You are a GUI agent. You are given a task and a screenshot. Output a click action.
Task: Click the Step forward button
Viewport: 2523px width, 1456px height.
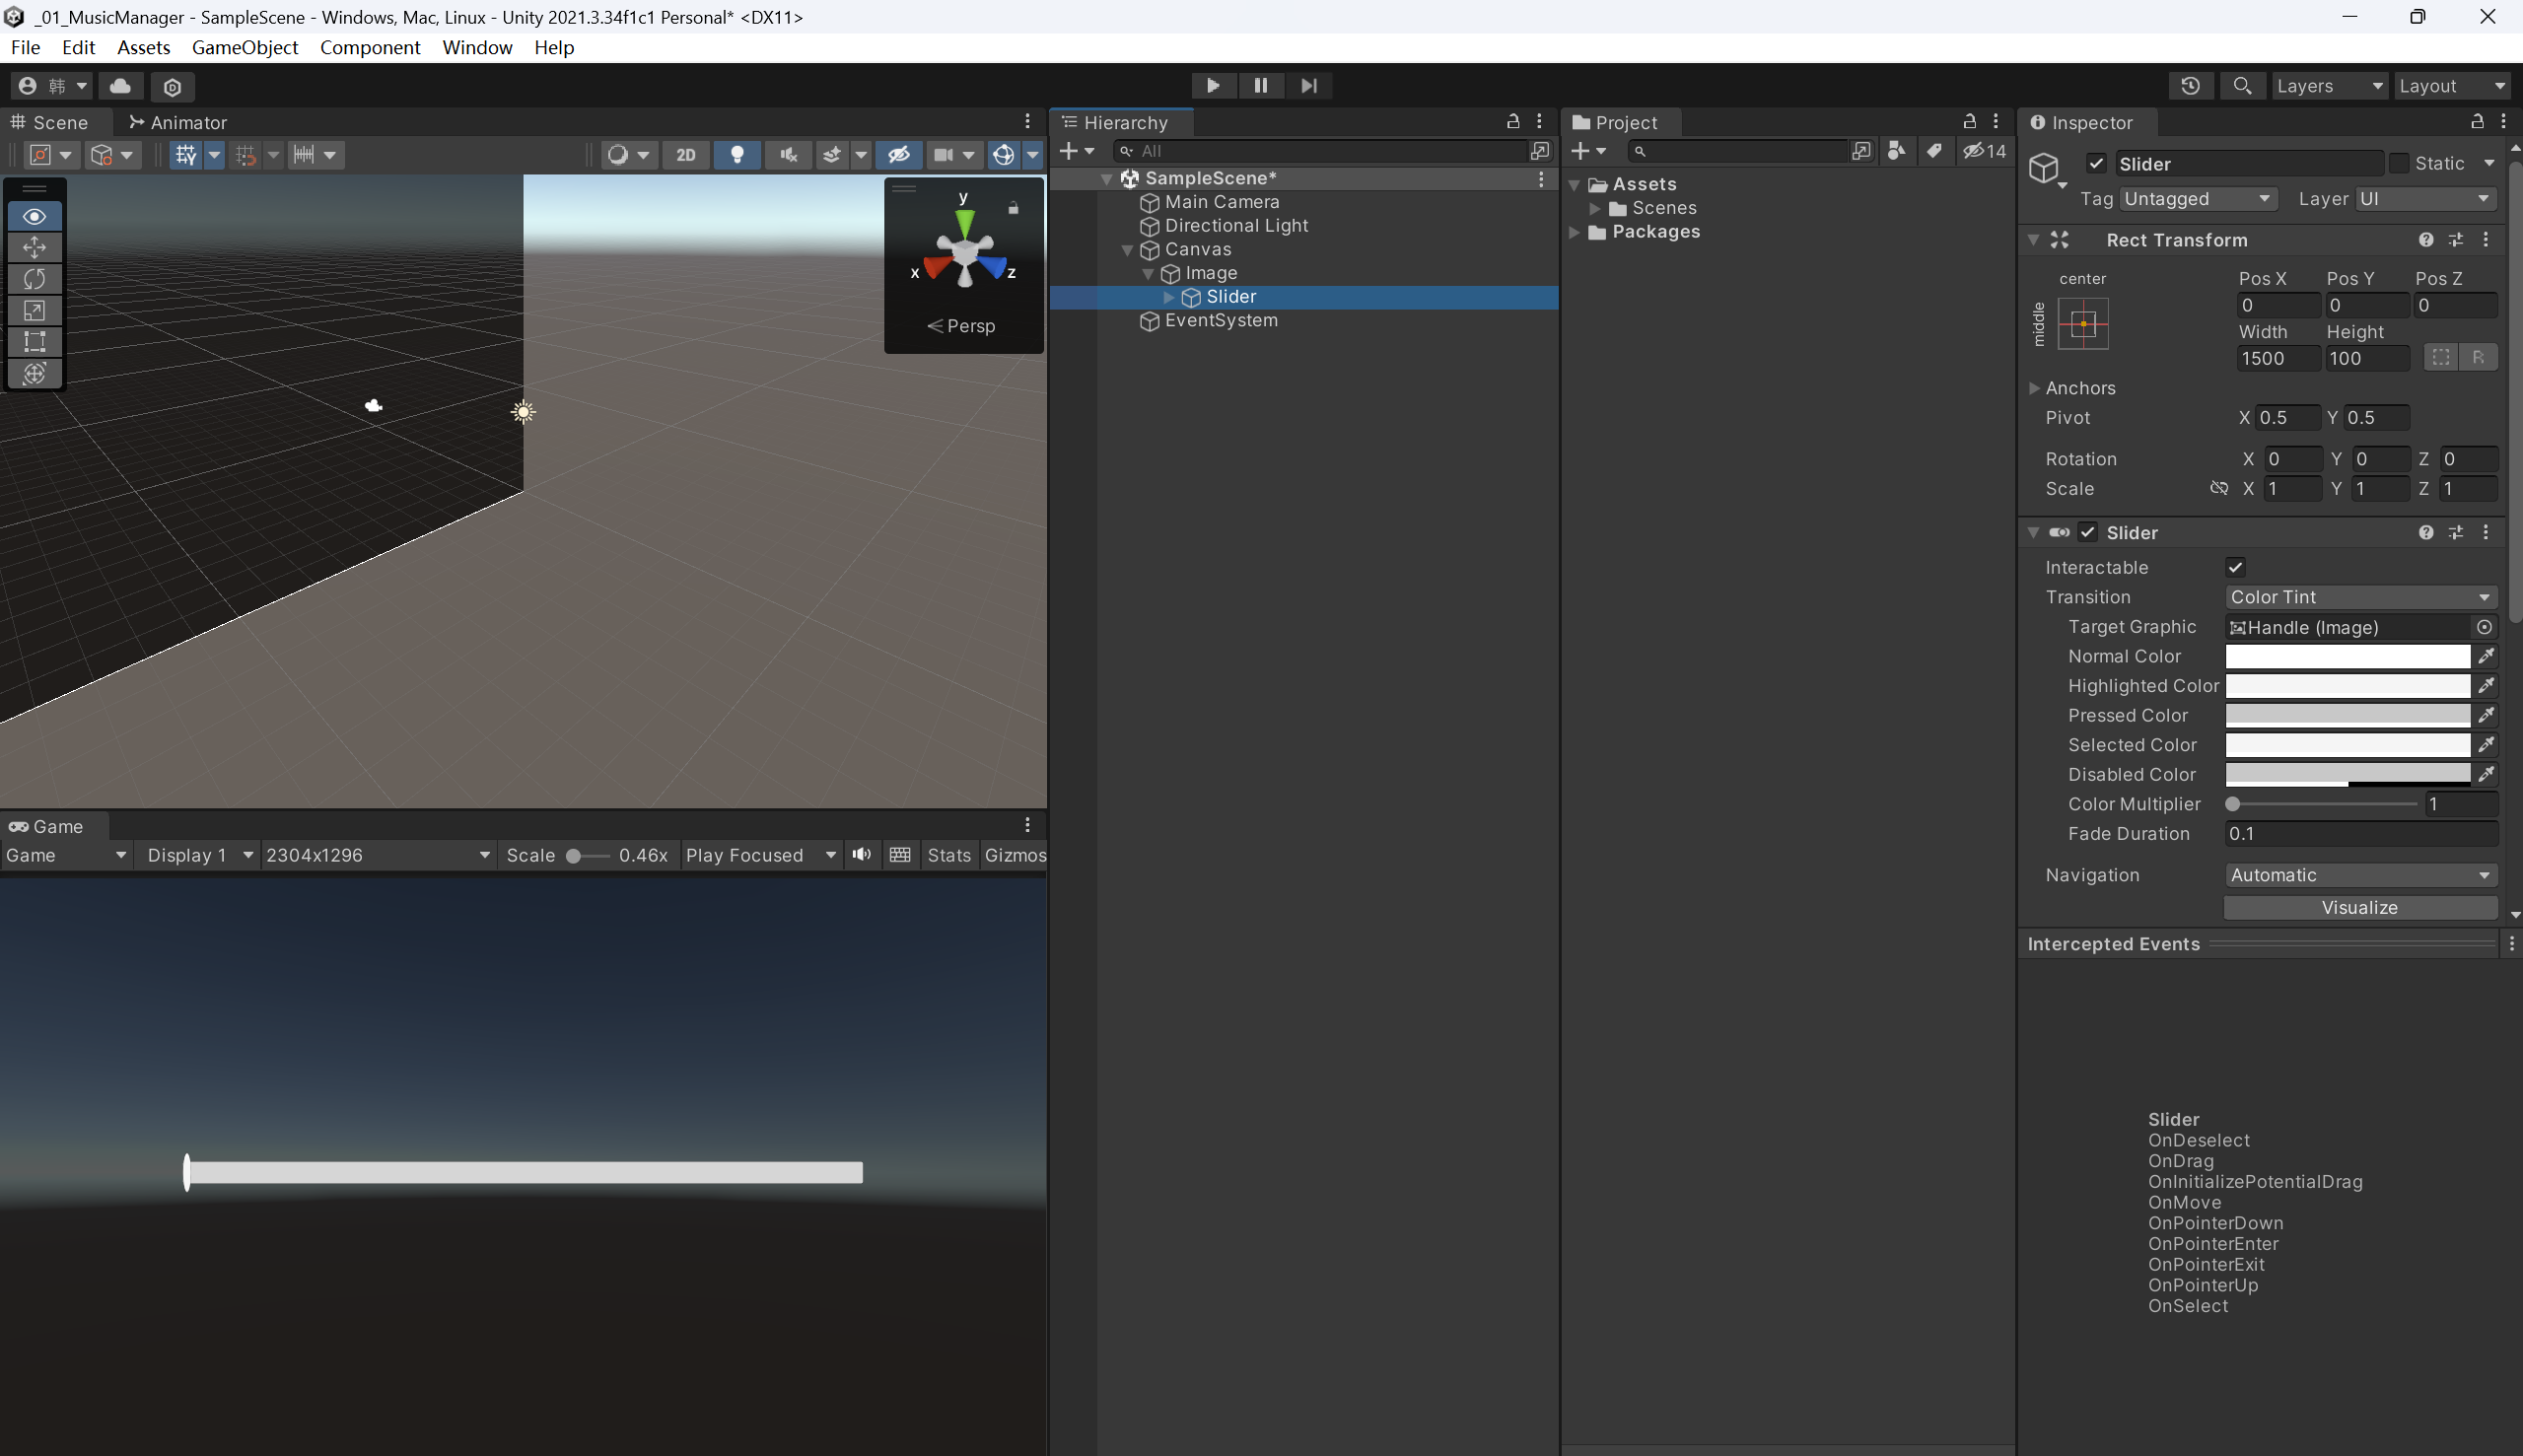click(1308, 86)
